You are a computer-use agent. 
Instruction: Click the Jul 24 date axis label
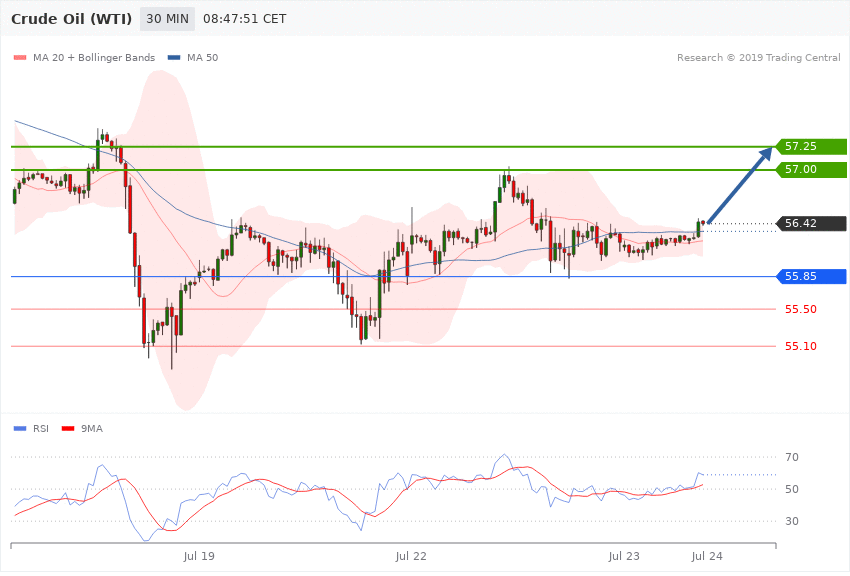click(x=707, y=556)
